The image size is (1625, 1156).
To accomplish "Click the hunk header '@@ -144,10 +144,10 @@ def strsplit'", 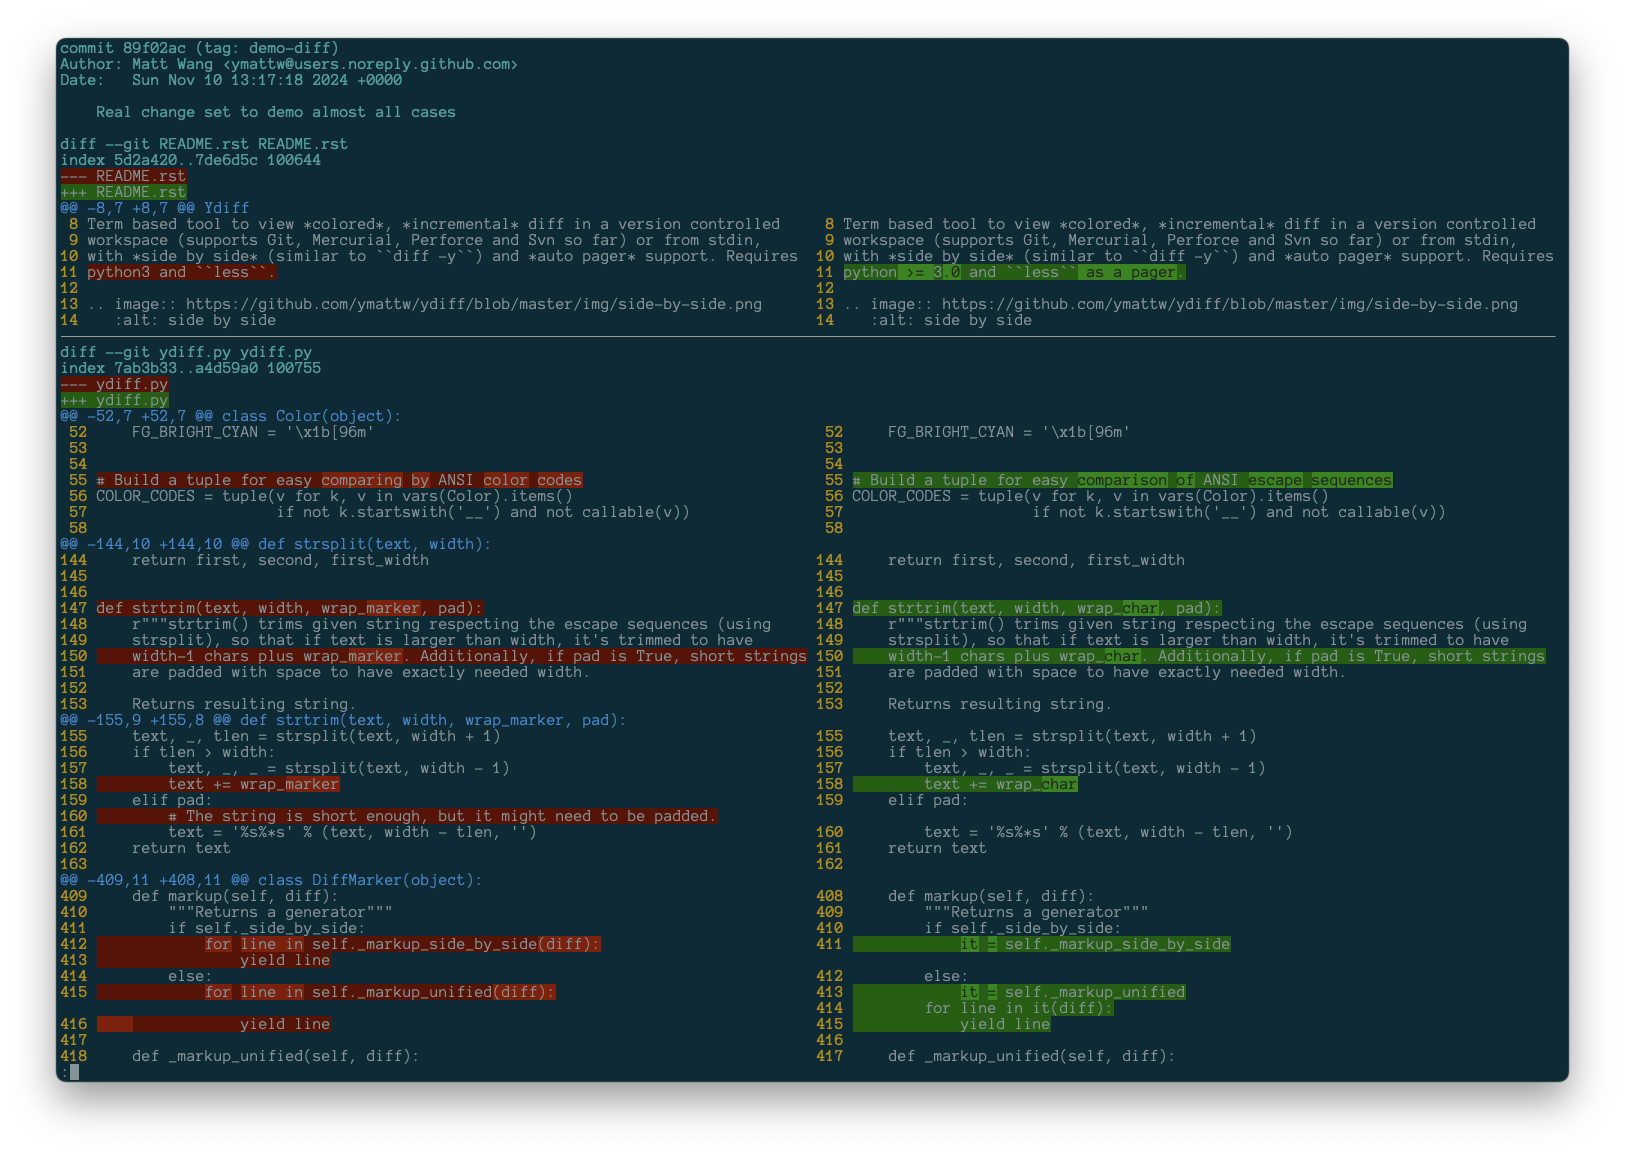I will (275, 544).
